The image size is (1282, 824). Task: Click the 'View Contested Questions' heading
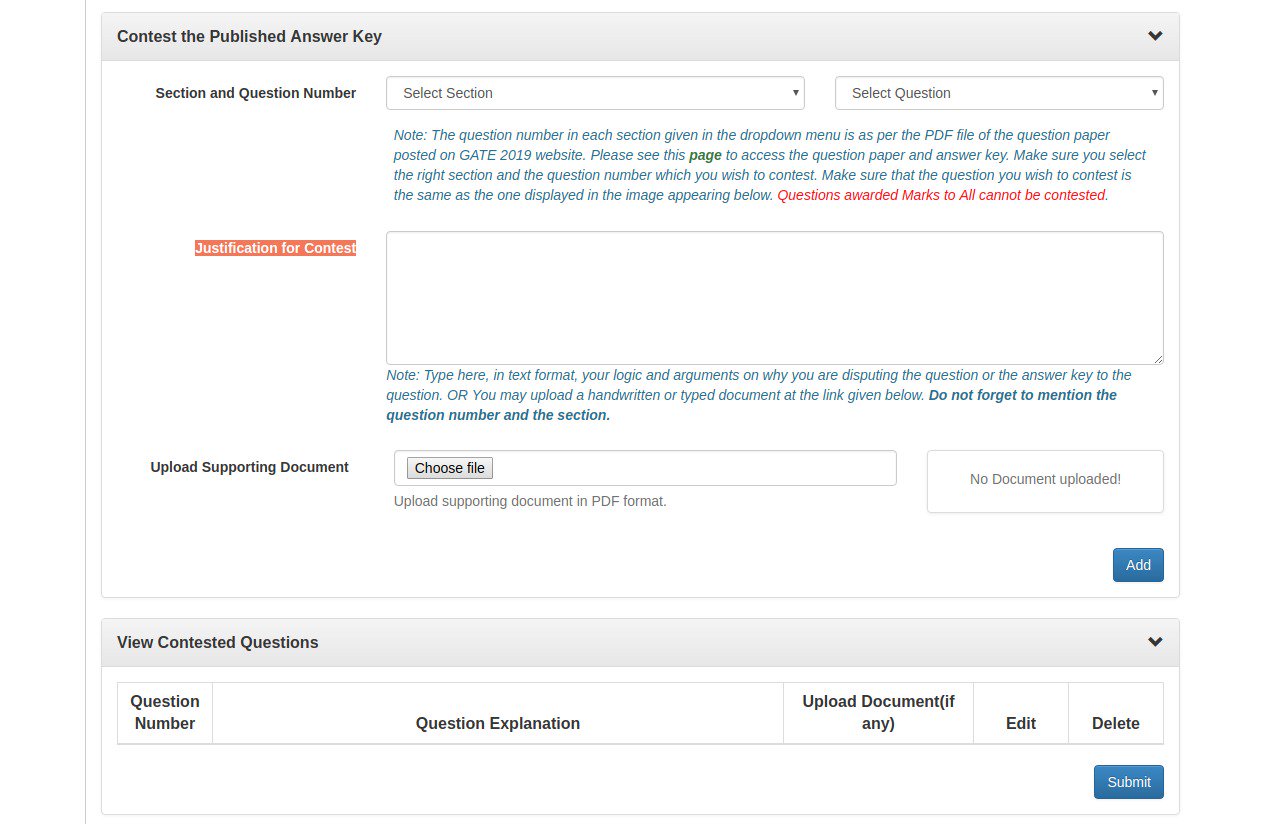[x=218, y=642]
